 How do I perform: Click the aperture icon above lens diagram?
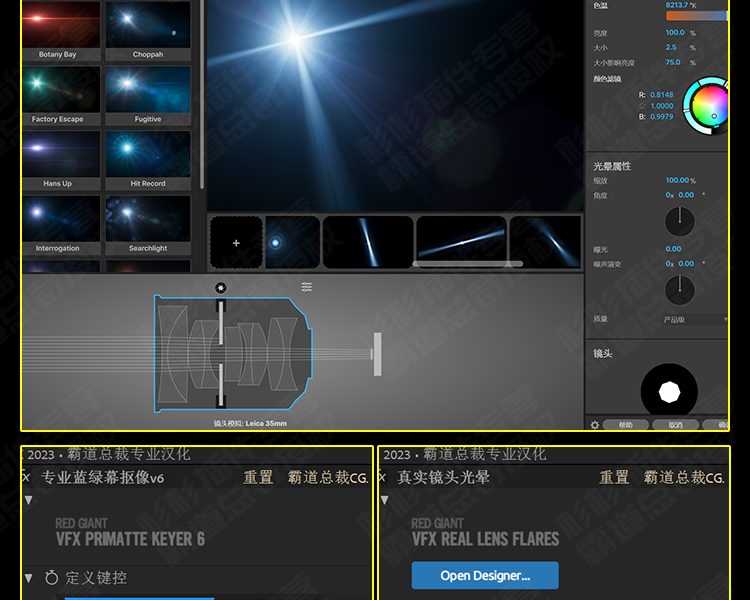[221, 288]
